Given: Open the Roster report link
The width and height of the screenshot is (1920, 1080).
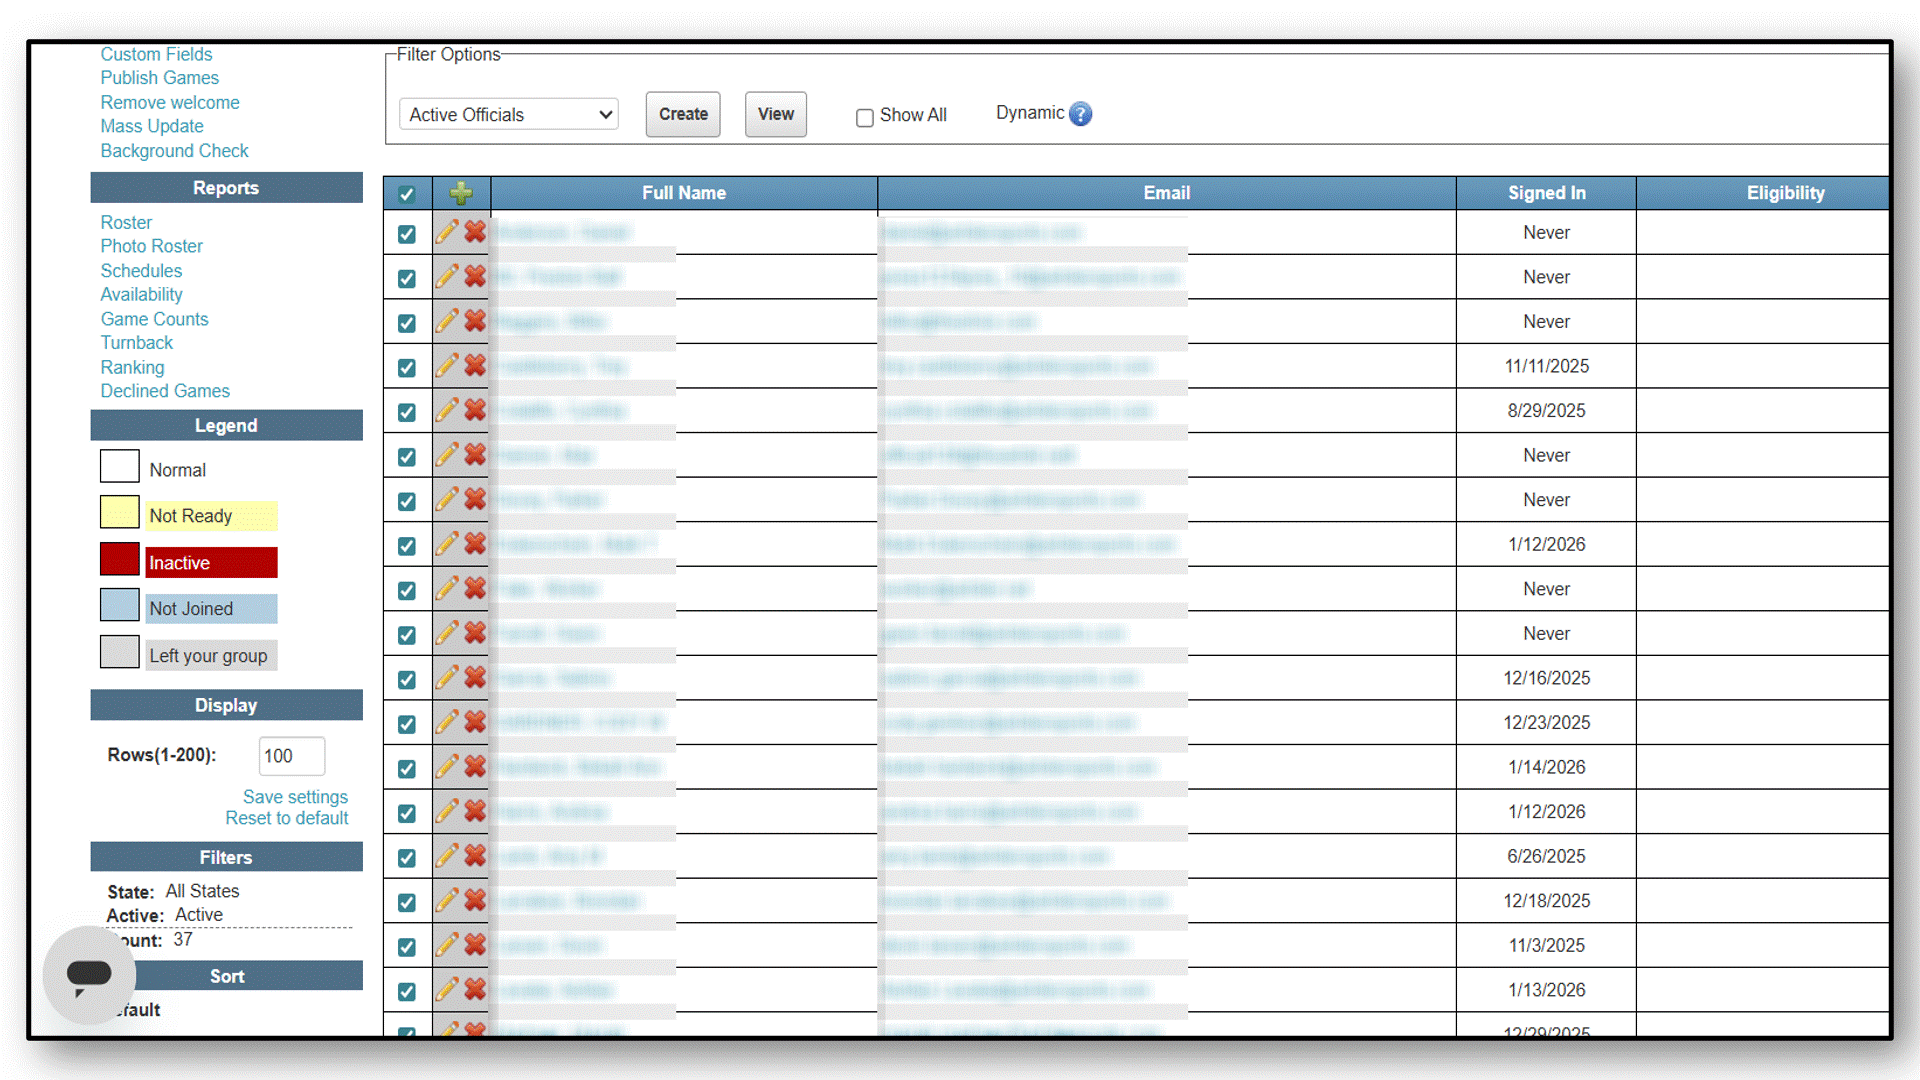Looking at the screenshot, I should coord(126,223).
